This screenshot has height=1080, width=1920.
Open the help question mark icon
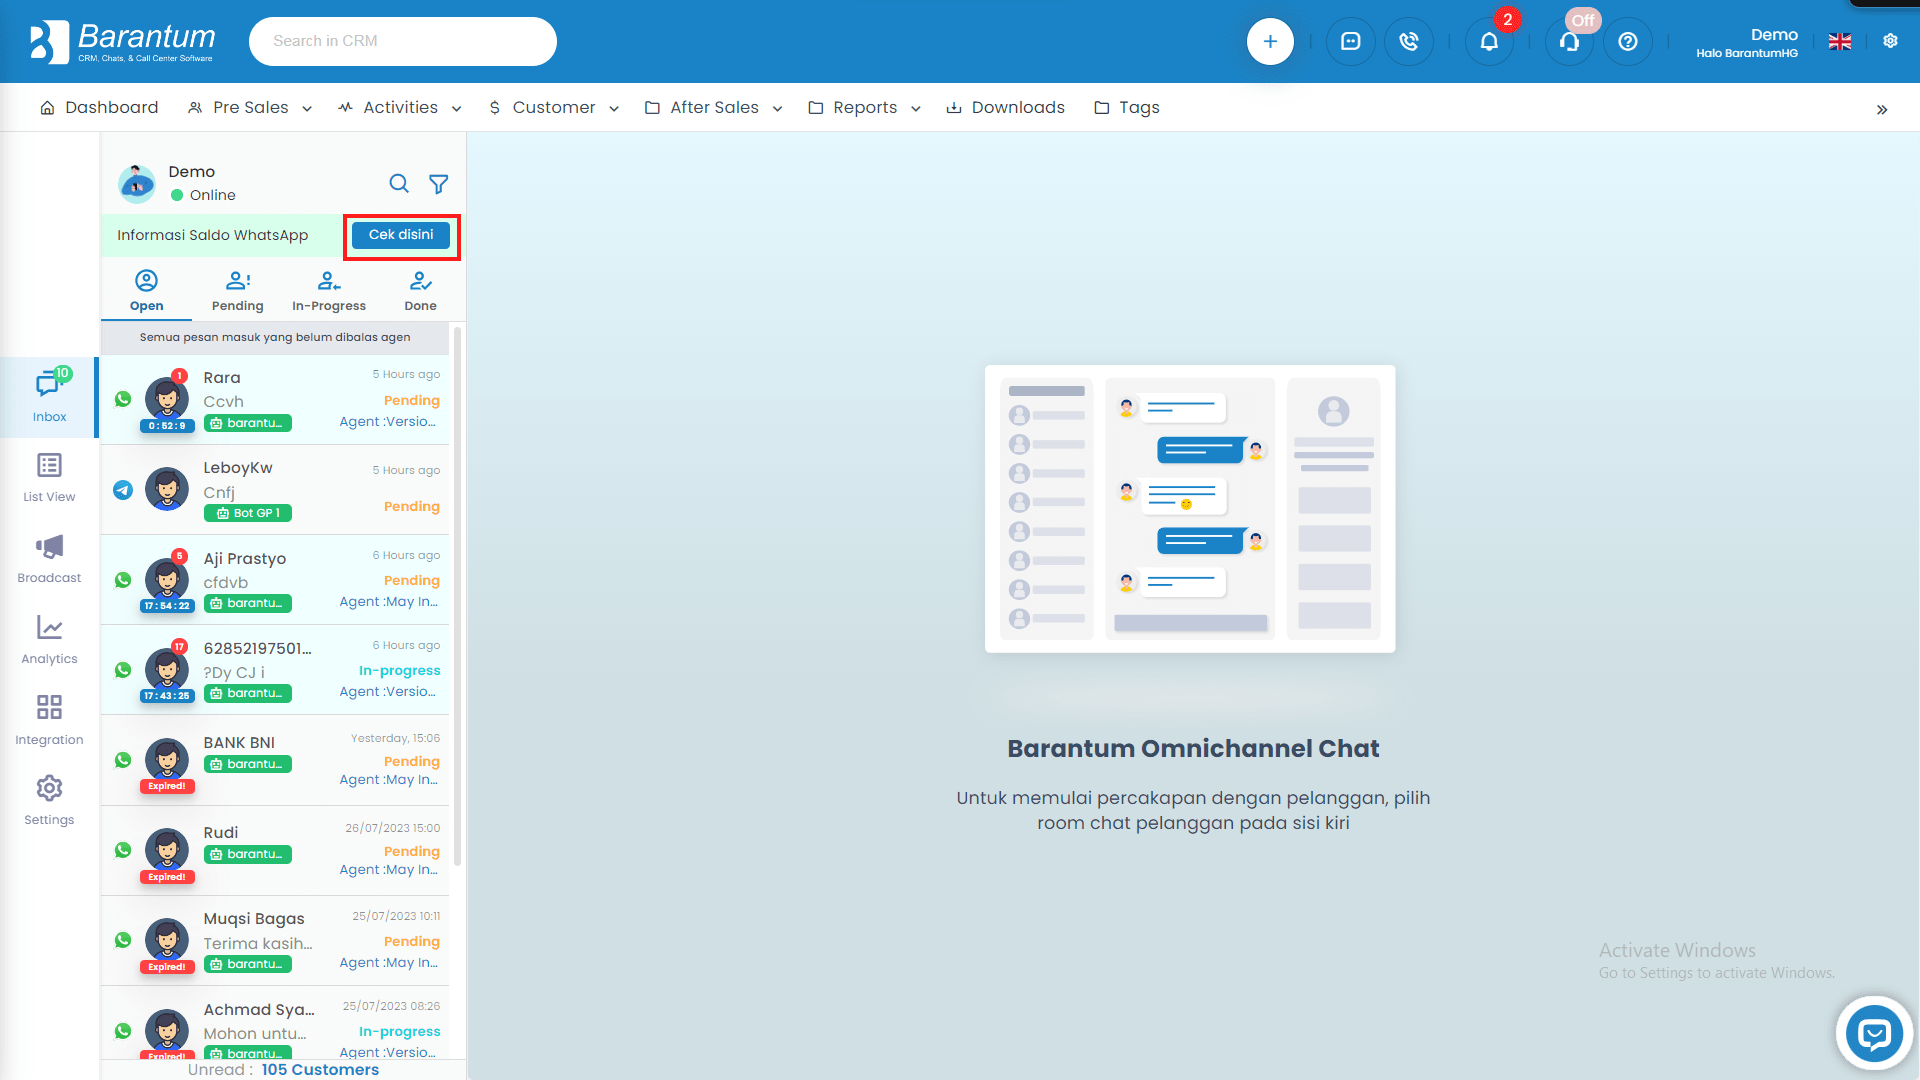pos(1628,41)
